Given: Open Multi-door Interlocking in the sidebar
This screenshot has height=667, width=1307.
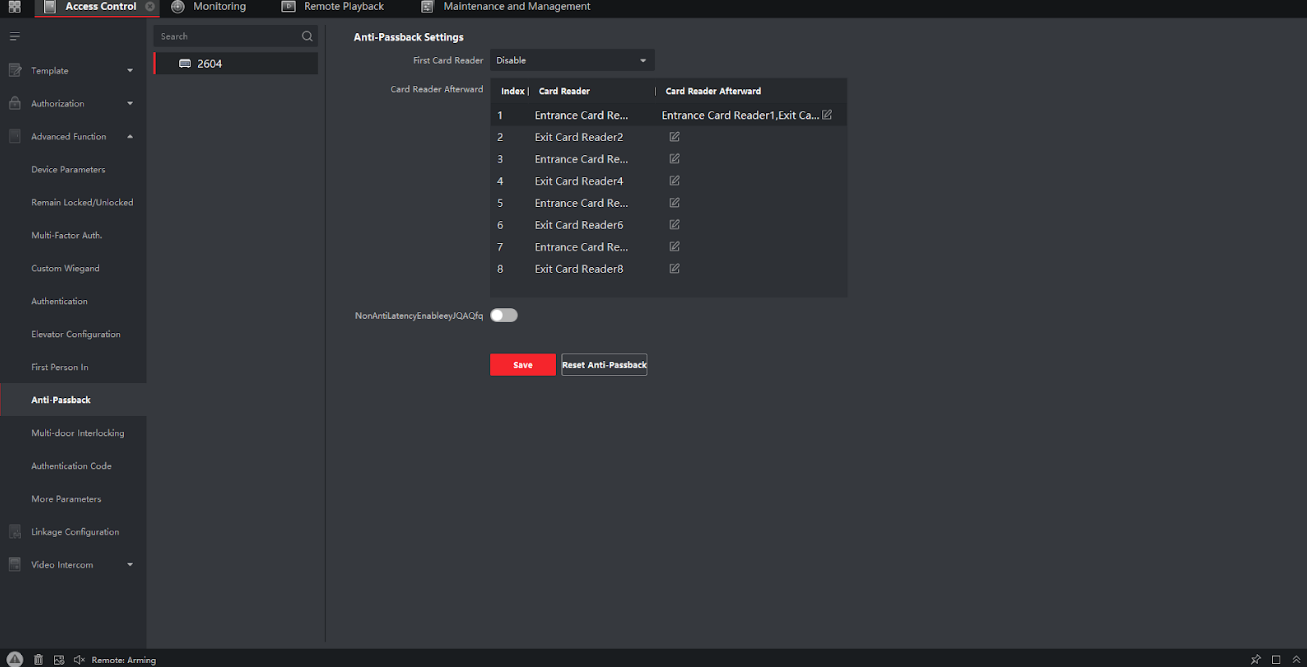Looking at the screenshot, I should pyautogui.click(x=77, y=433).
